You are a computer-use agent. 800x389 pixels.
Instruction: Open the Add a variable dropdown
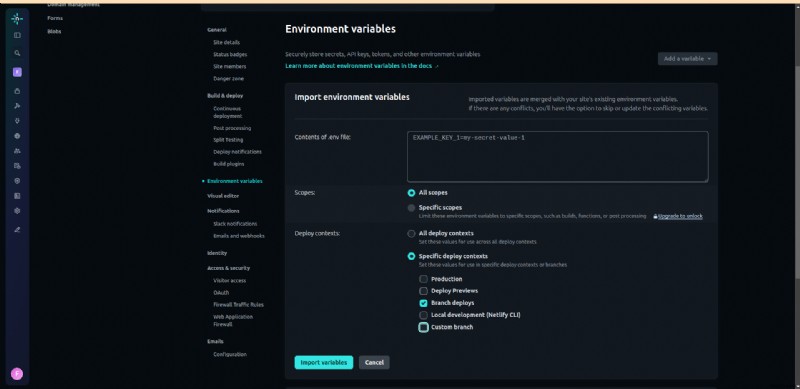(x=687, y=59)
